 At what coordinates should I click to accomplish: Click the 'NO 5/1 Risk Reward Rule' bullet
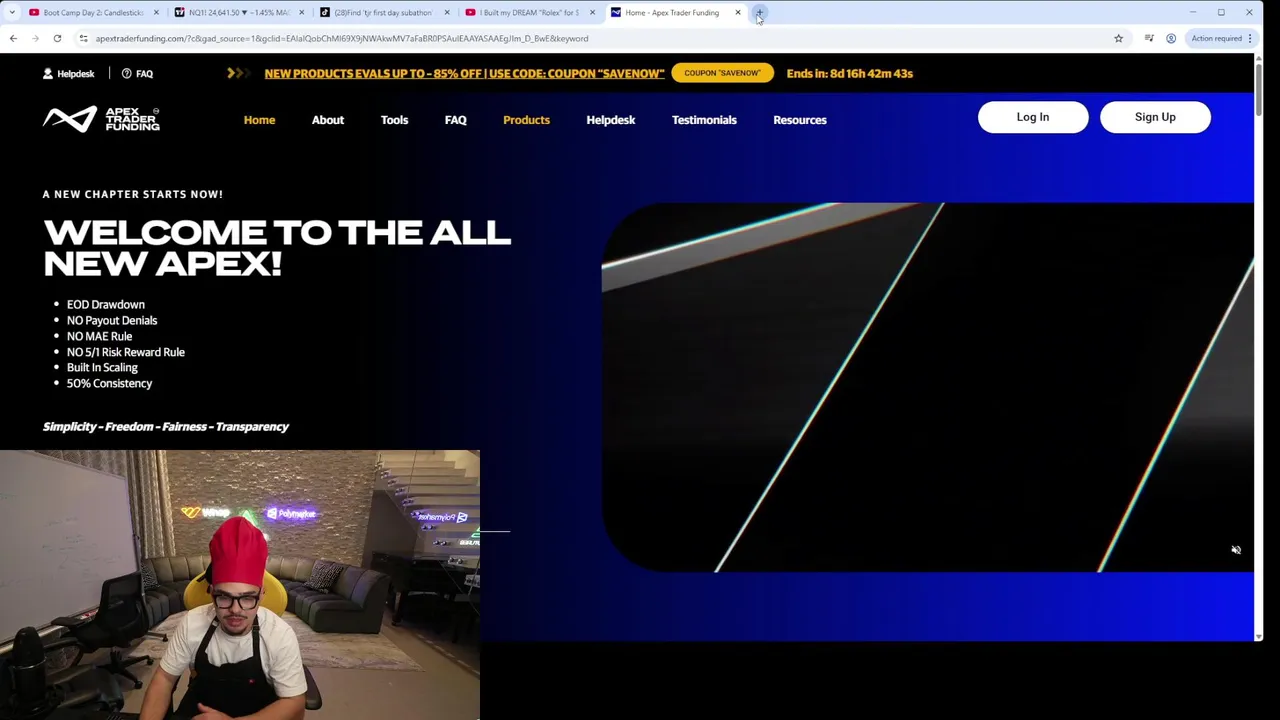tap(125, 352)
